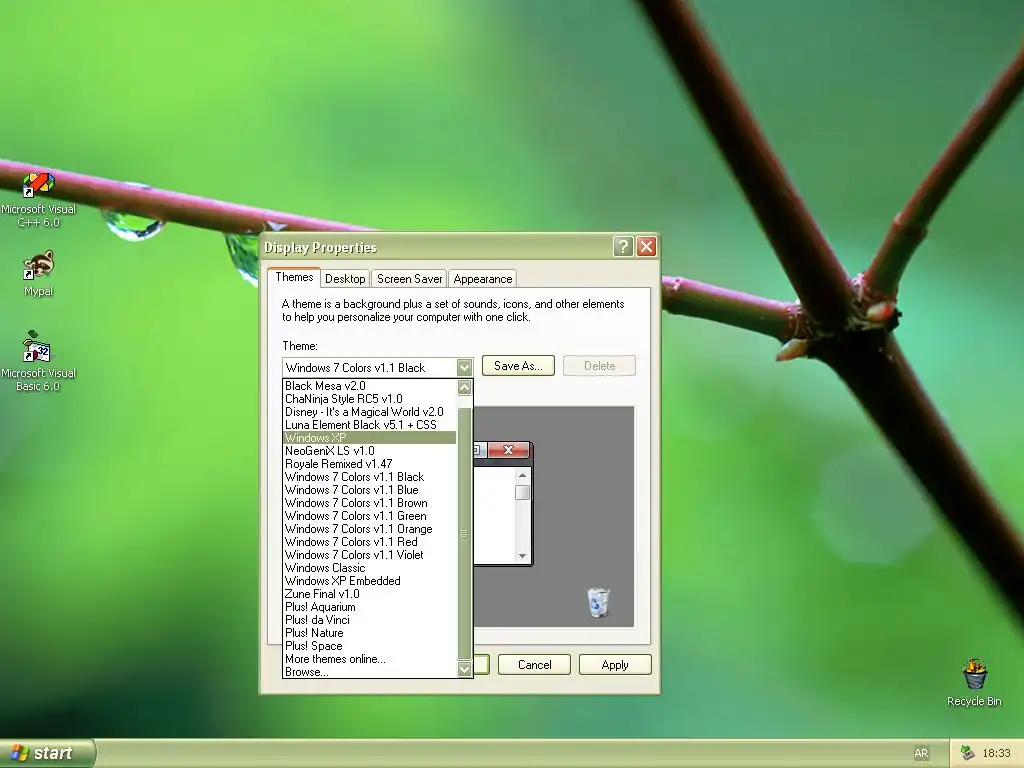Screen dimensions: 1024x768
Task: Select the Mypal desktop shortcut
Action: pyautogui.click(x=38, y=274)
